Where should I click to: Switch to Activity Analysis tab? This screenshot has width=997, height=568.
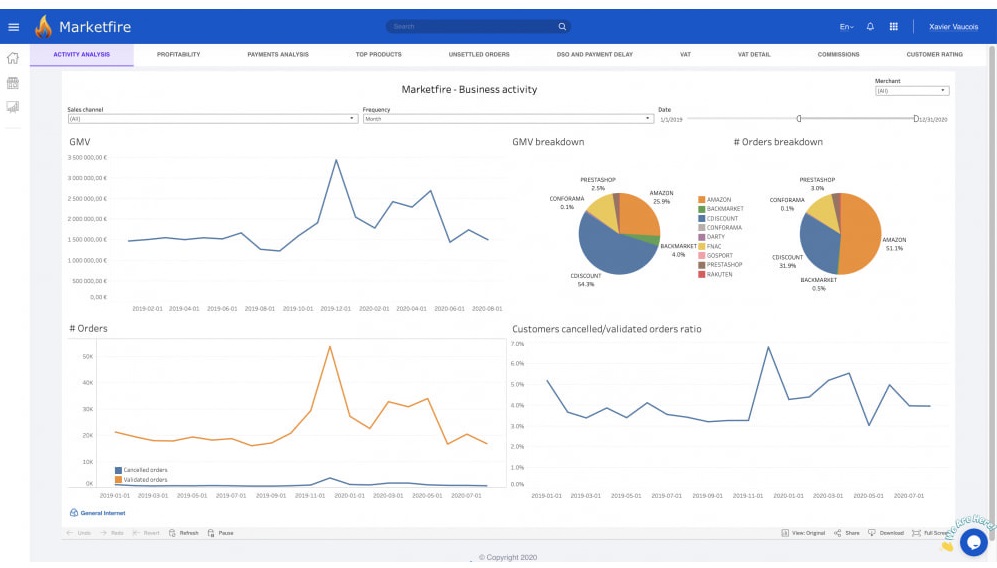pyautogui.click(x=81, y=55)
